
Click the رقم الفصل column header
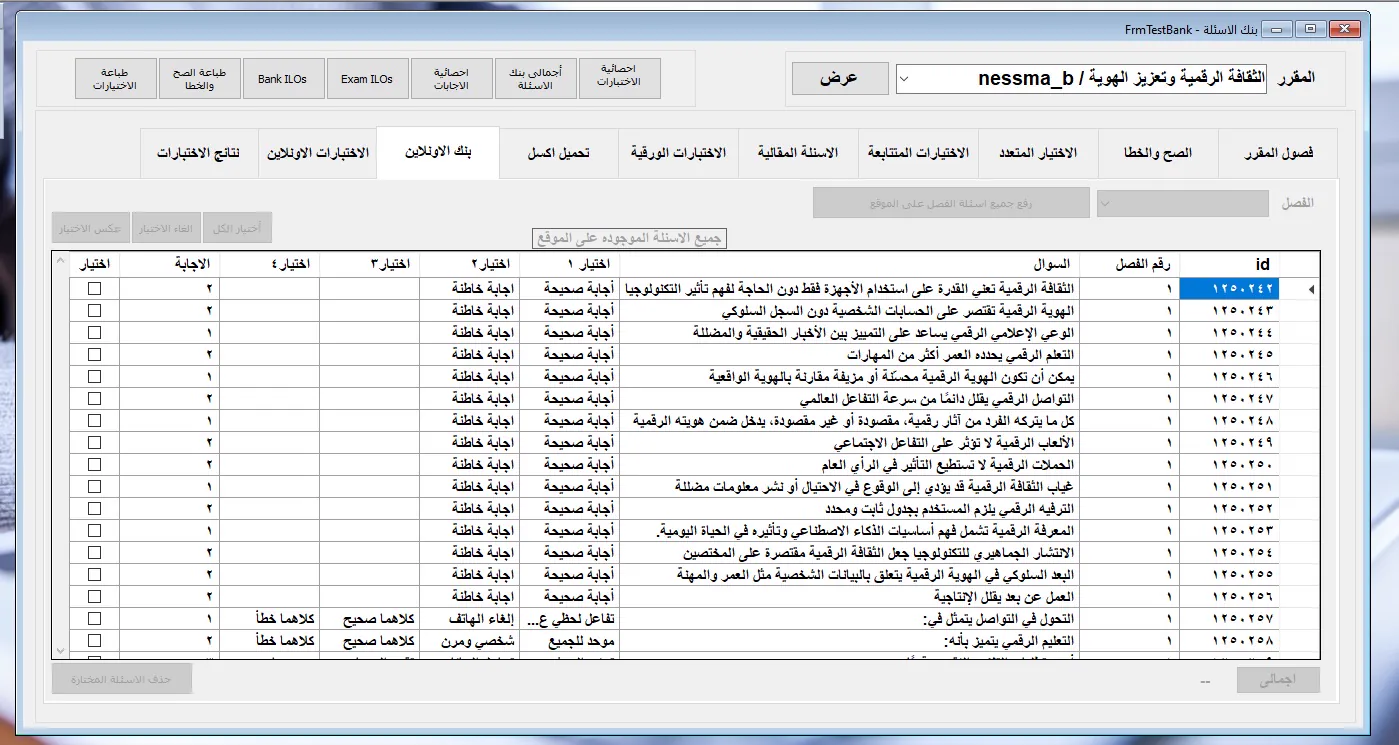pos(1129,264)
